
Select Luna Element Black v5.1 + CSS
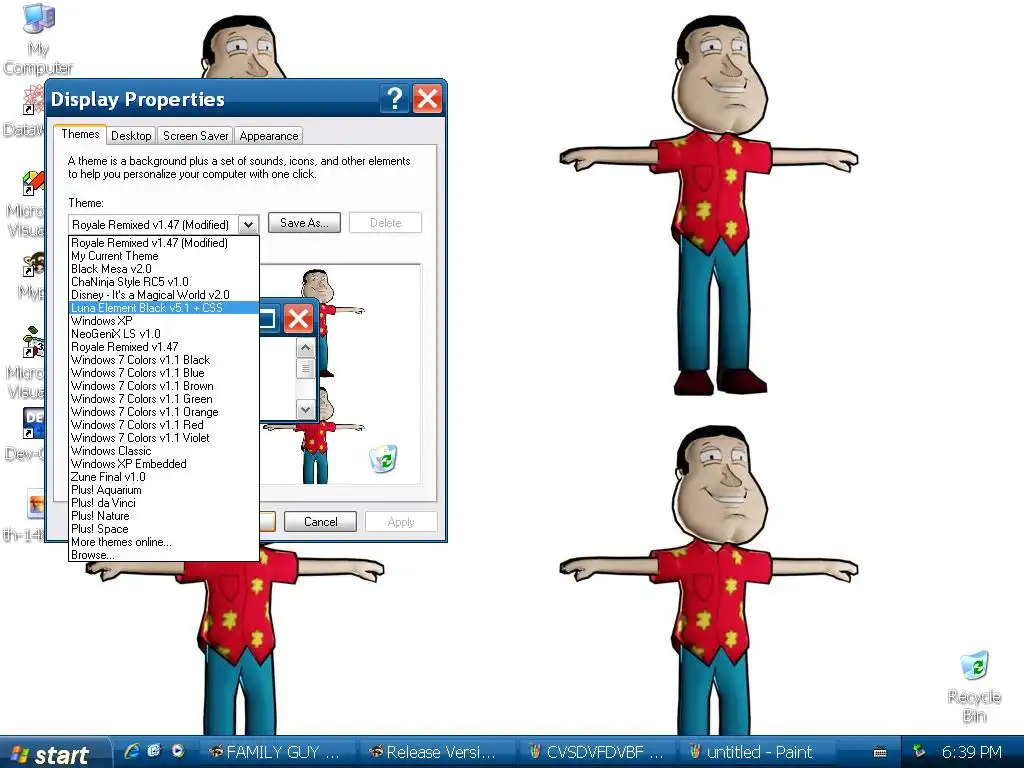click(164, 308)
